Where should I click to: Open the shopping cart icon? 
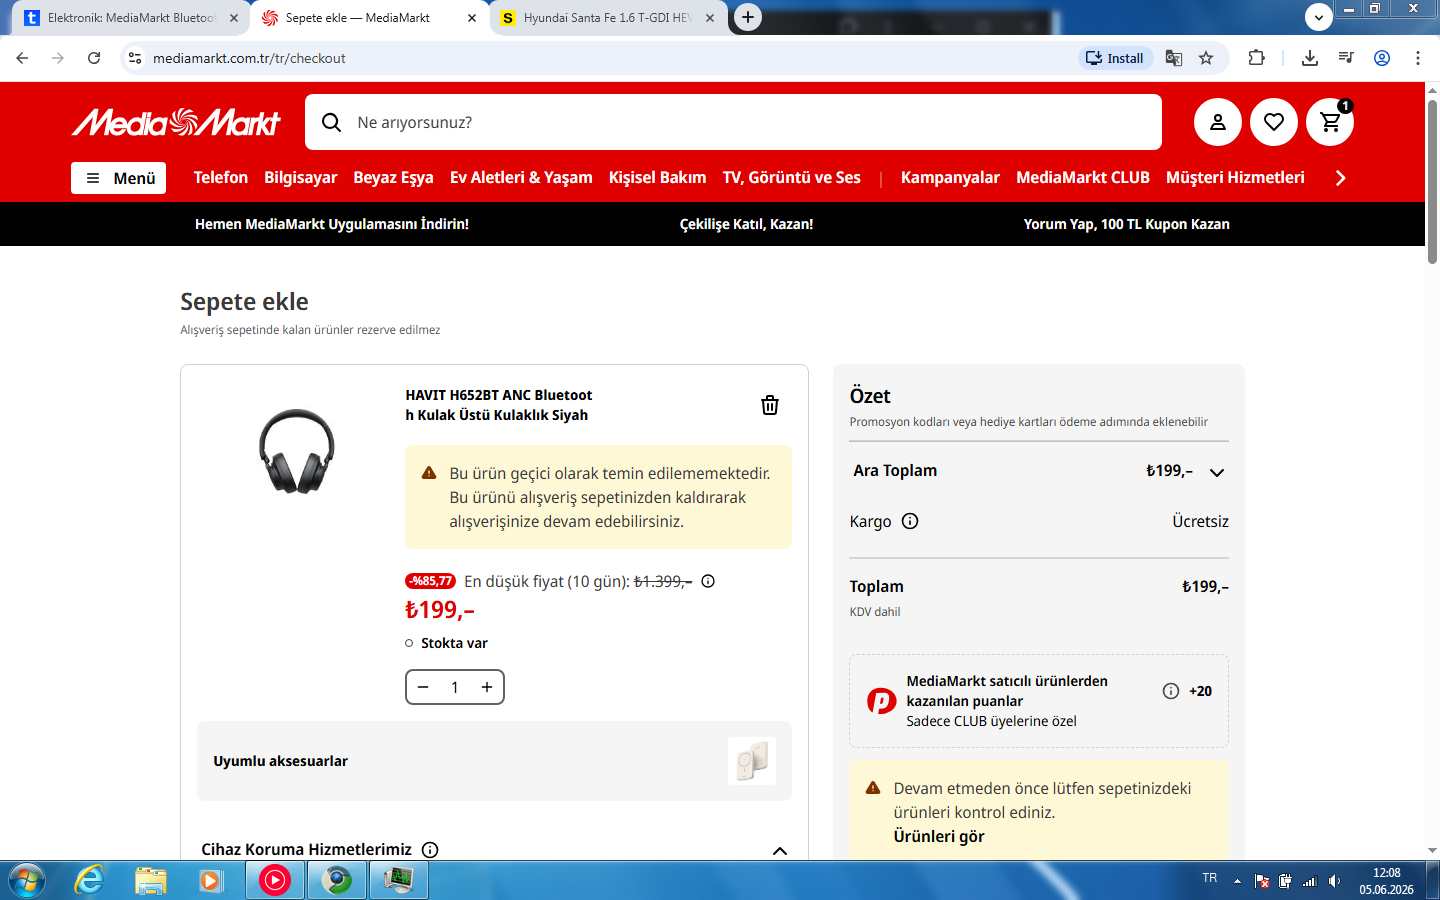pos(1330,122)
